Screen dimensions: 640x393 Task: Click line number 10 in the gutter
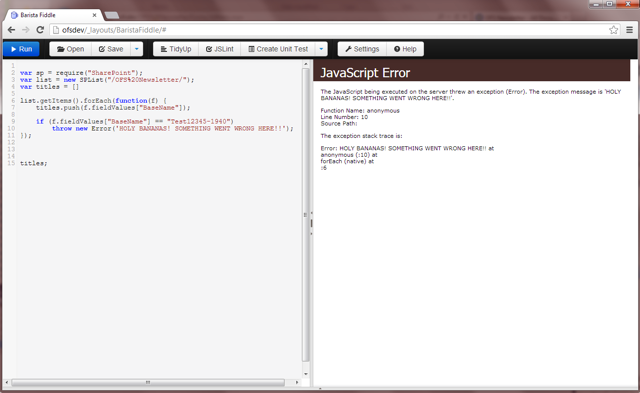(x=11, y=129)
